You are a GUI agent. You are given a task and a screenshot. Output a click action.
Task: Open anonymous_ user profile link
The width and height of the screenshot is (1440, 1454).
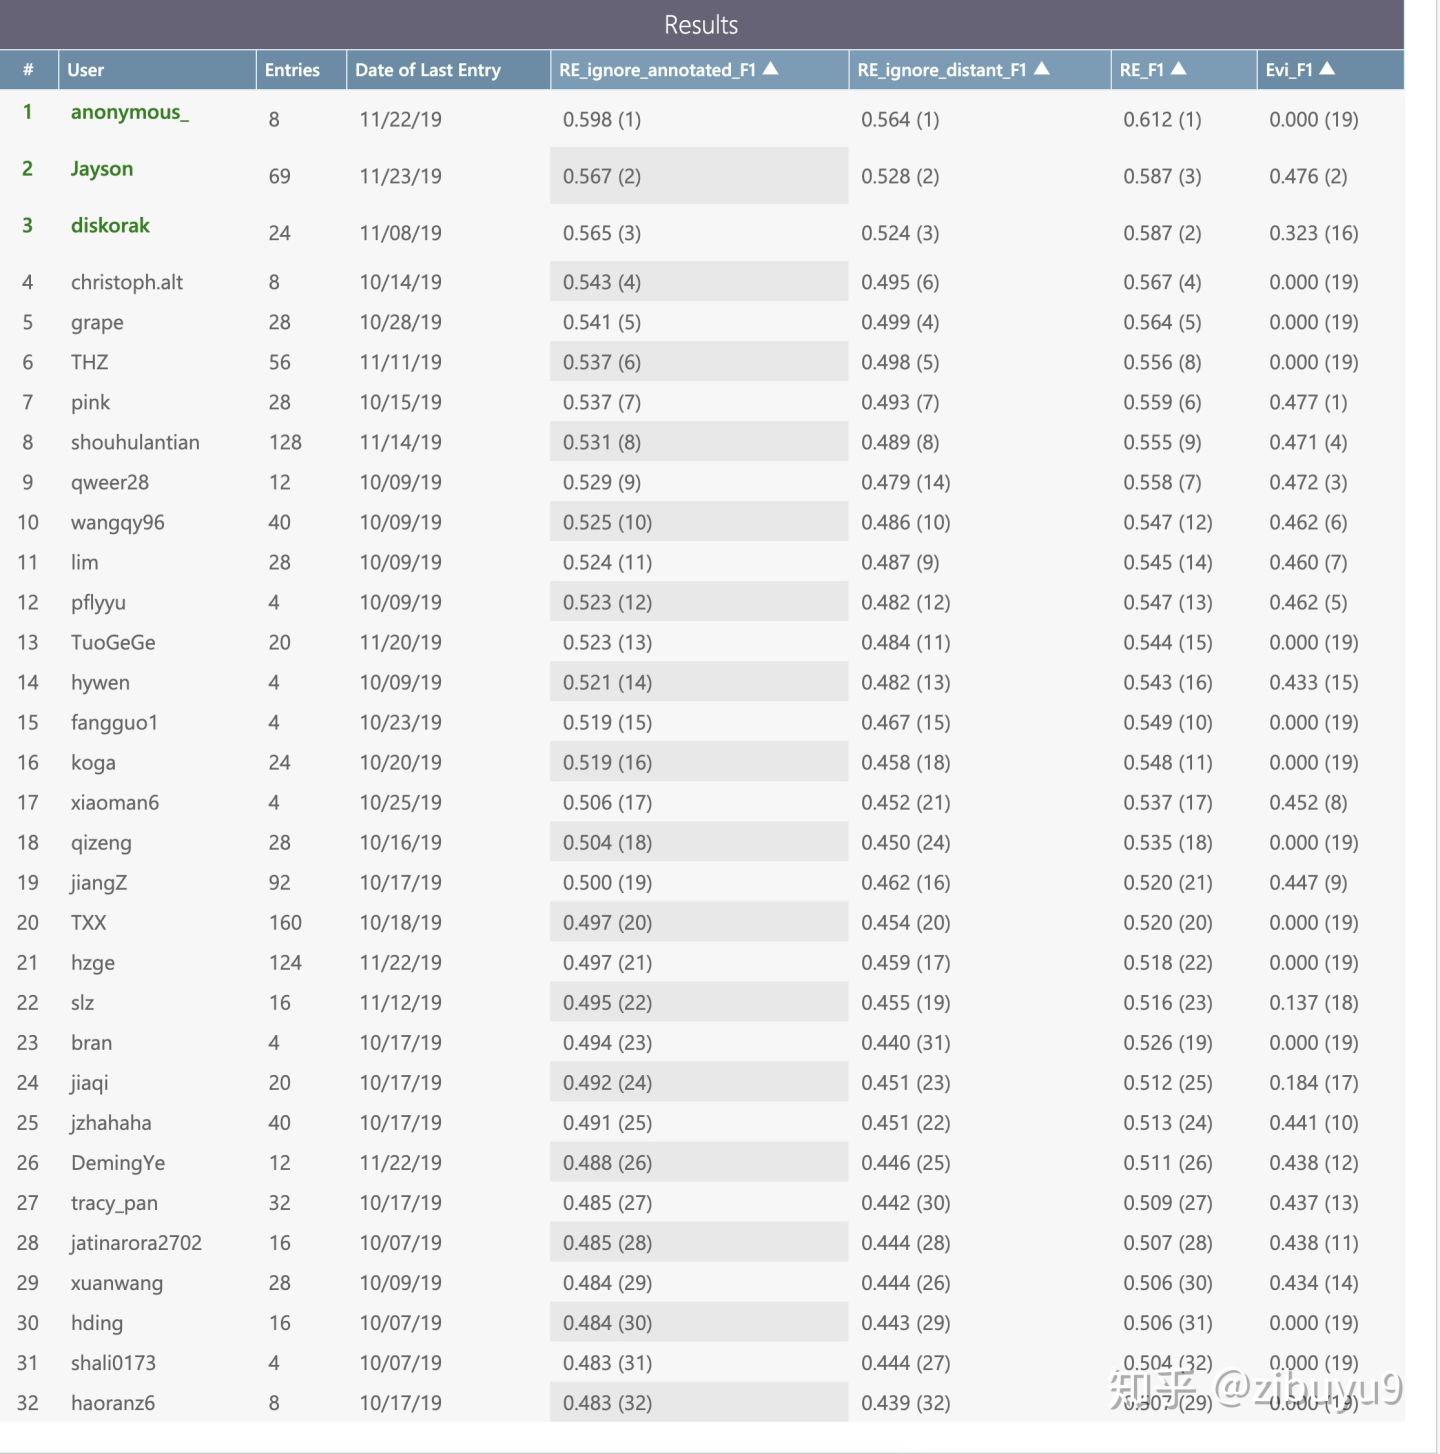(130, 112)
